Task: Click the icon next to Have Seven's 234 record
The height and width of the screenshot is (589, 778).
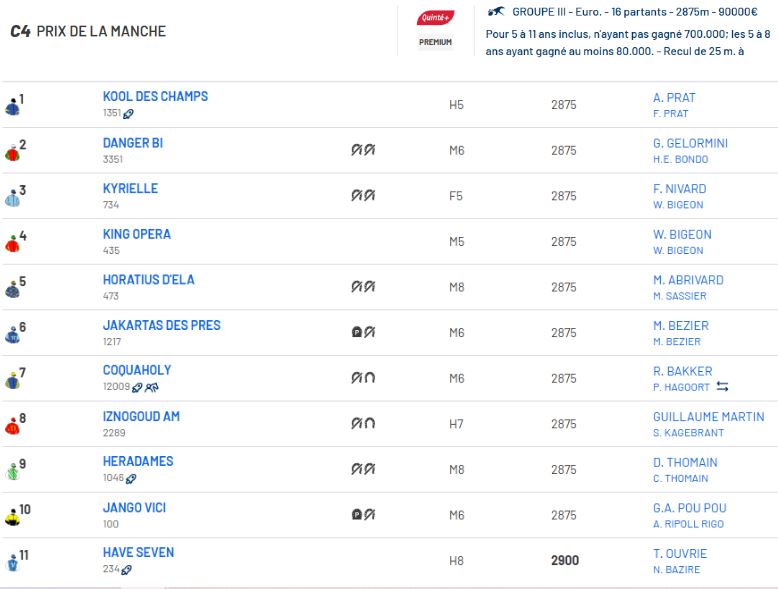Action: (x=126, y=570)
